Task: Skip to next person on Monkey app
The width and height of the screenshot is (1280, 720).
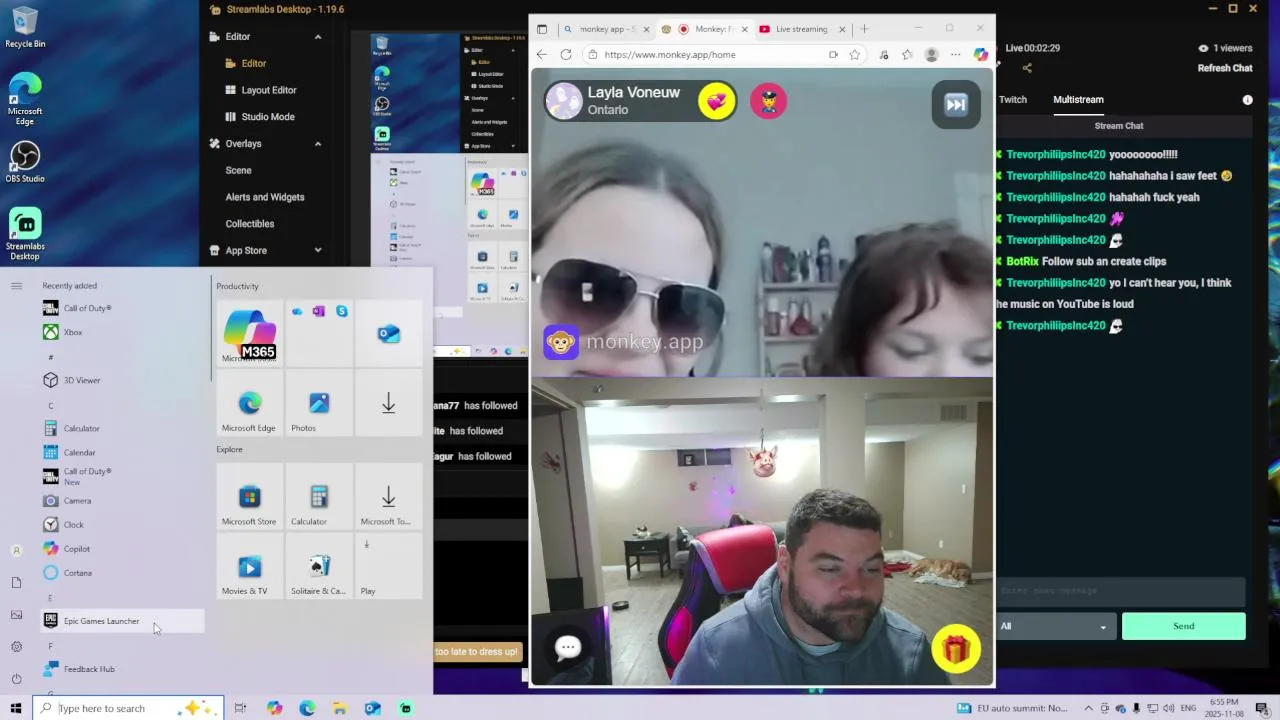Action: (x=956, y=105)
